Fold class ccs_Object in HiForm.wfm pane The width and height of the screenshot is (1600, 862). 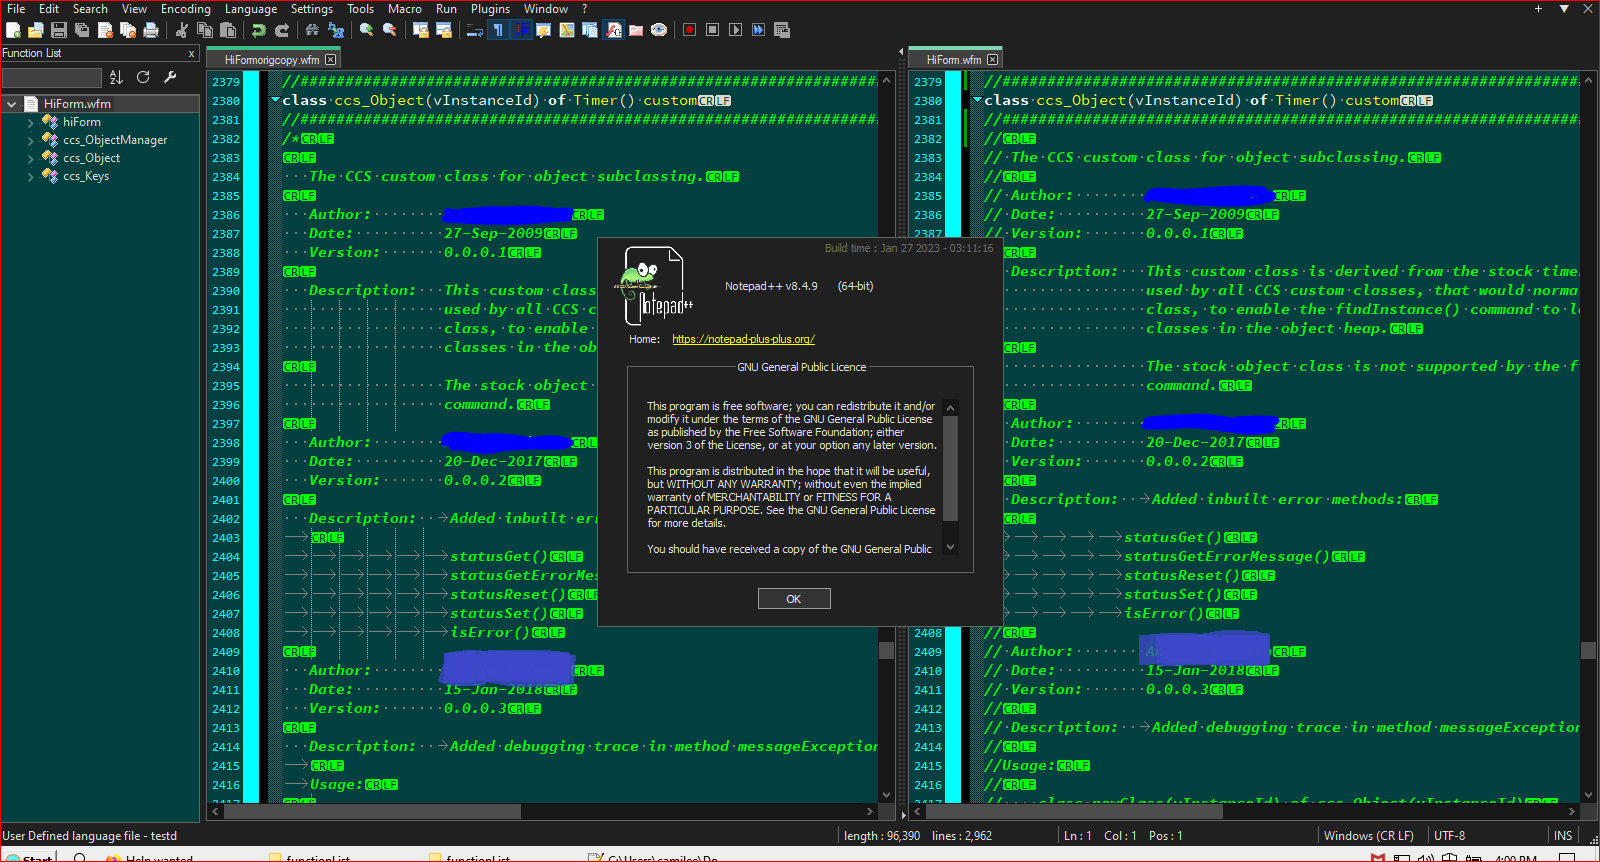tap(977, 100)
